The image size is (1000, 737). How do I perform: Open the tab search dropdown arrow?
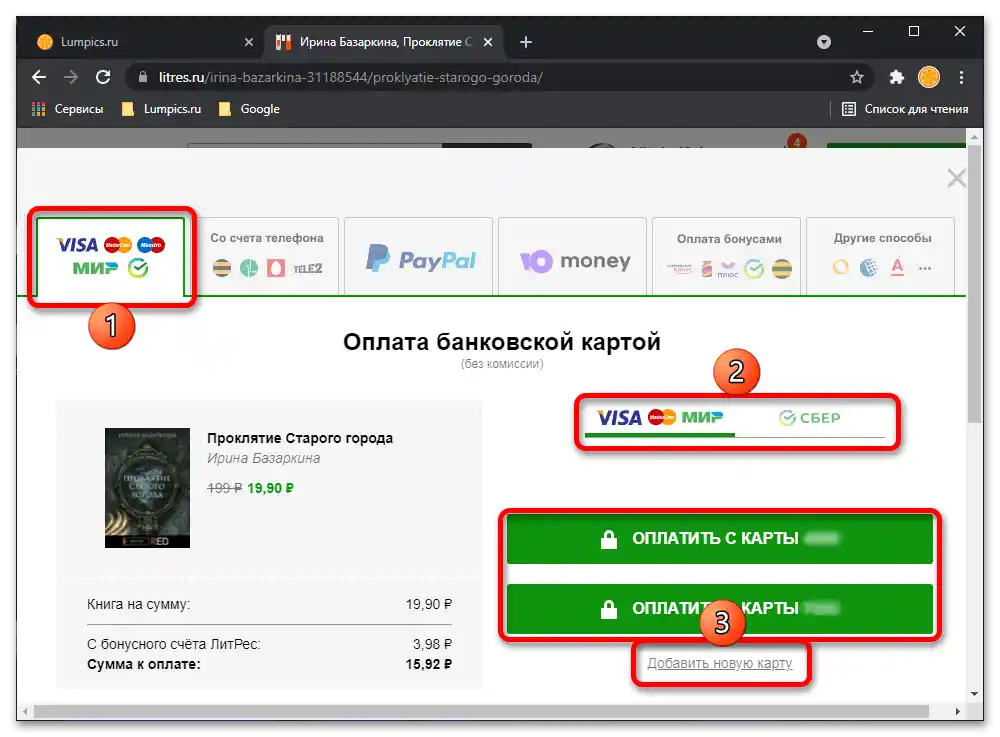point(824,42)
